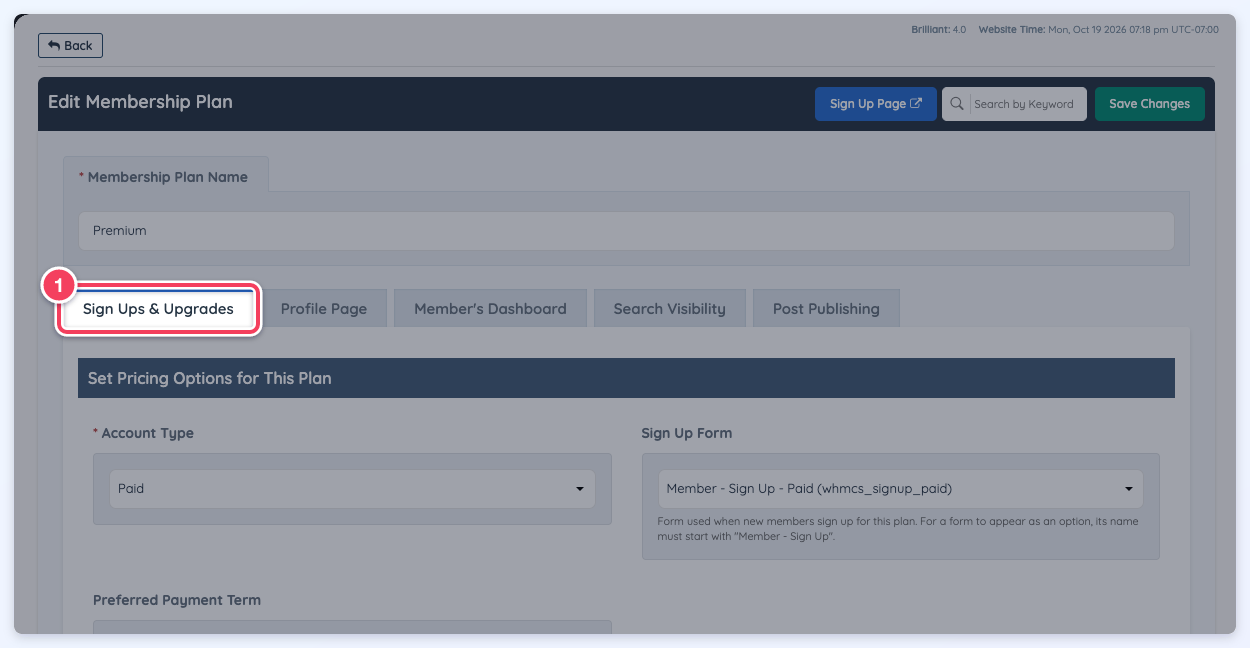This screenshot has width=1250, height=648.
Task: Switch to the Profile Page tab
Action: tap(324, 309)
